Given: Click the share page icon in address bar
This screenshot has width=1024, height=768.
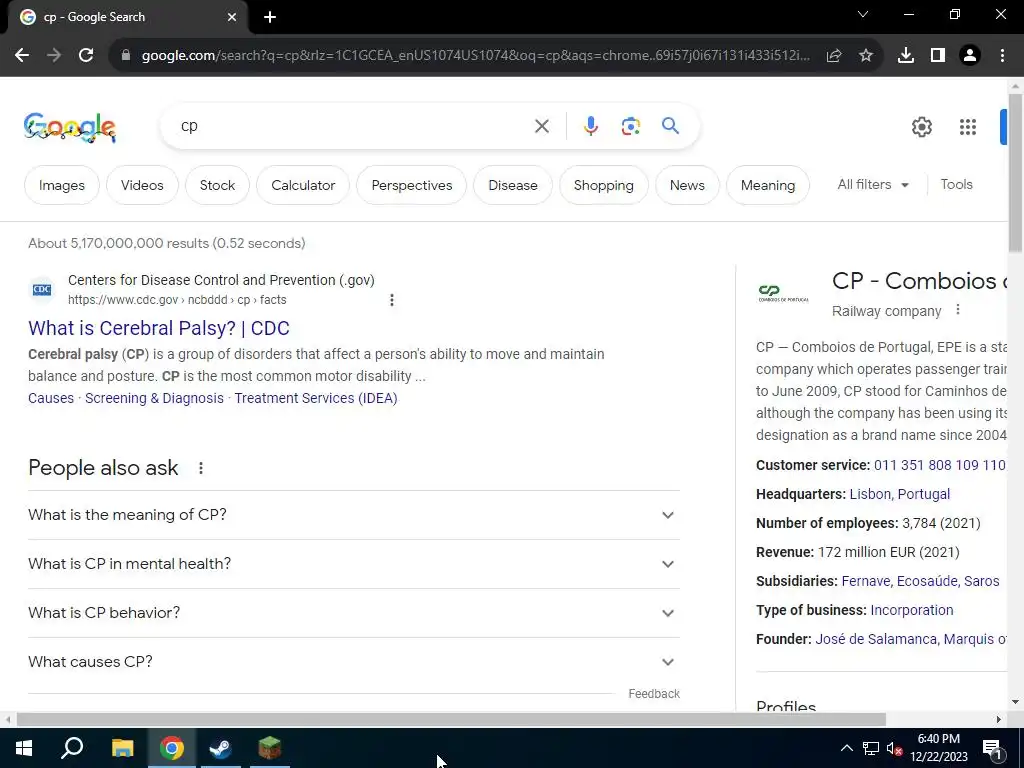Looking at the screenshot, I should pos(834,56).
